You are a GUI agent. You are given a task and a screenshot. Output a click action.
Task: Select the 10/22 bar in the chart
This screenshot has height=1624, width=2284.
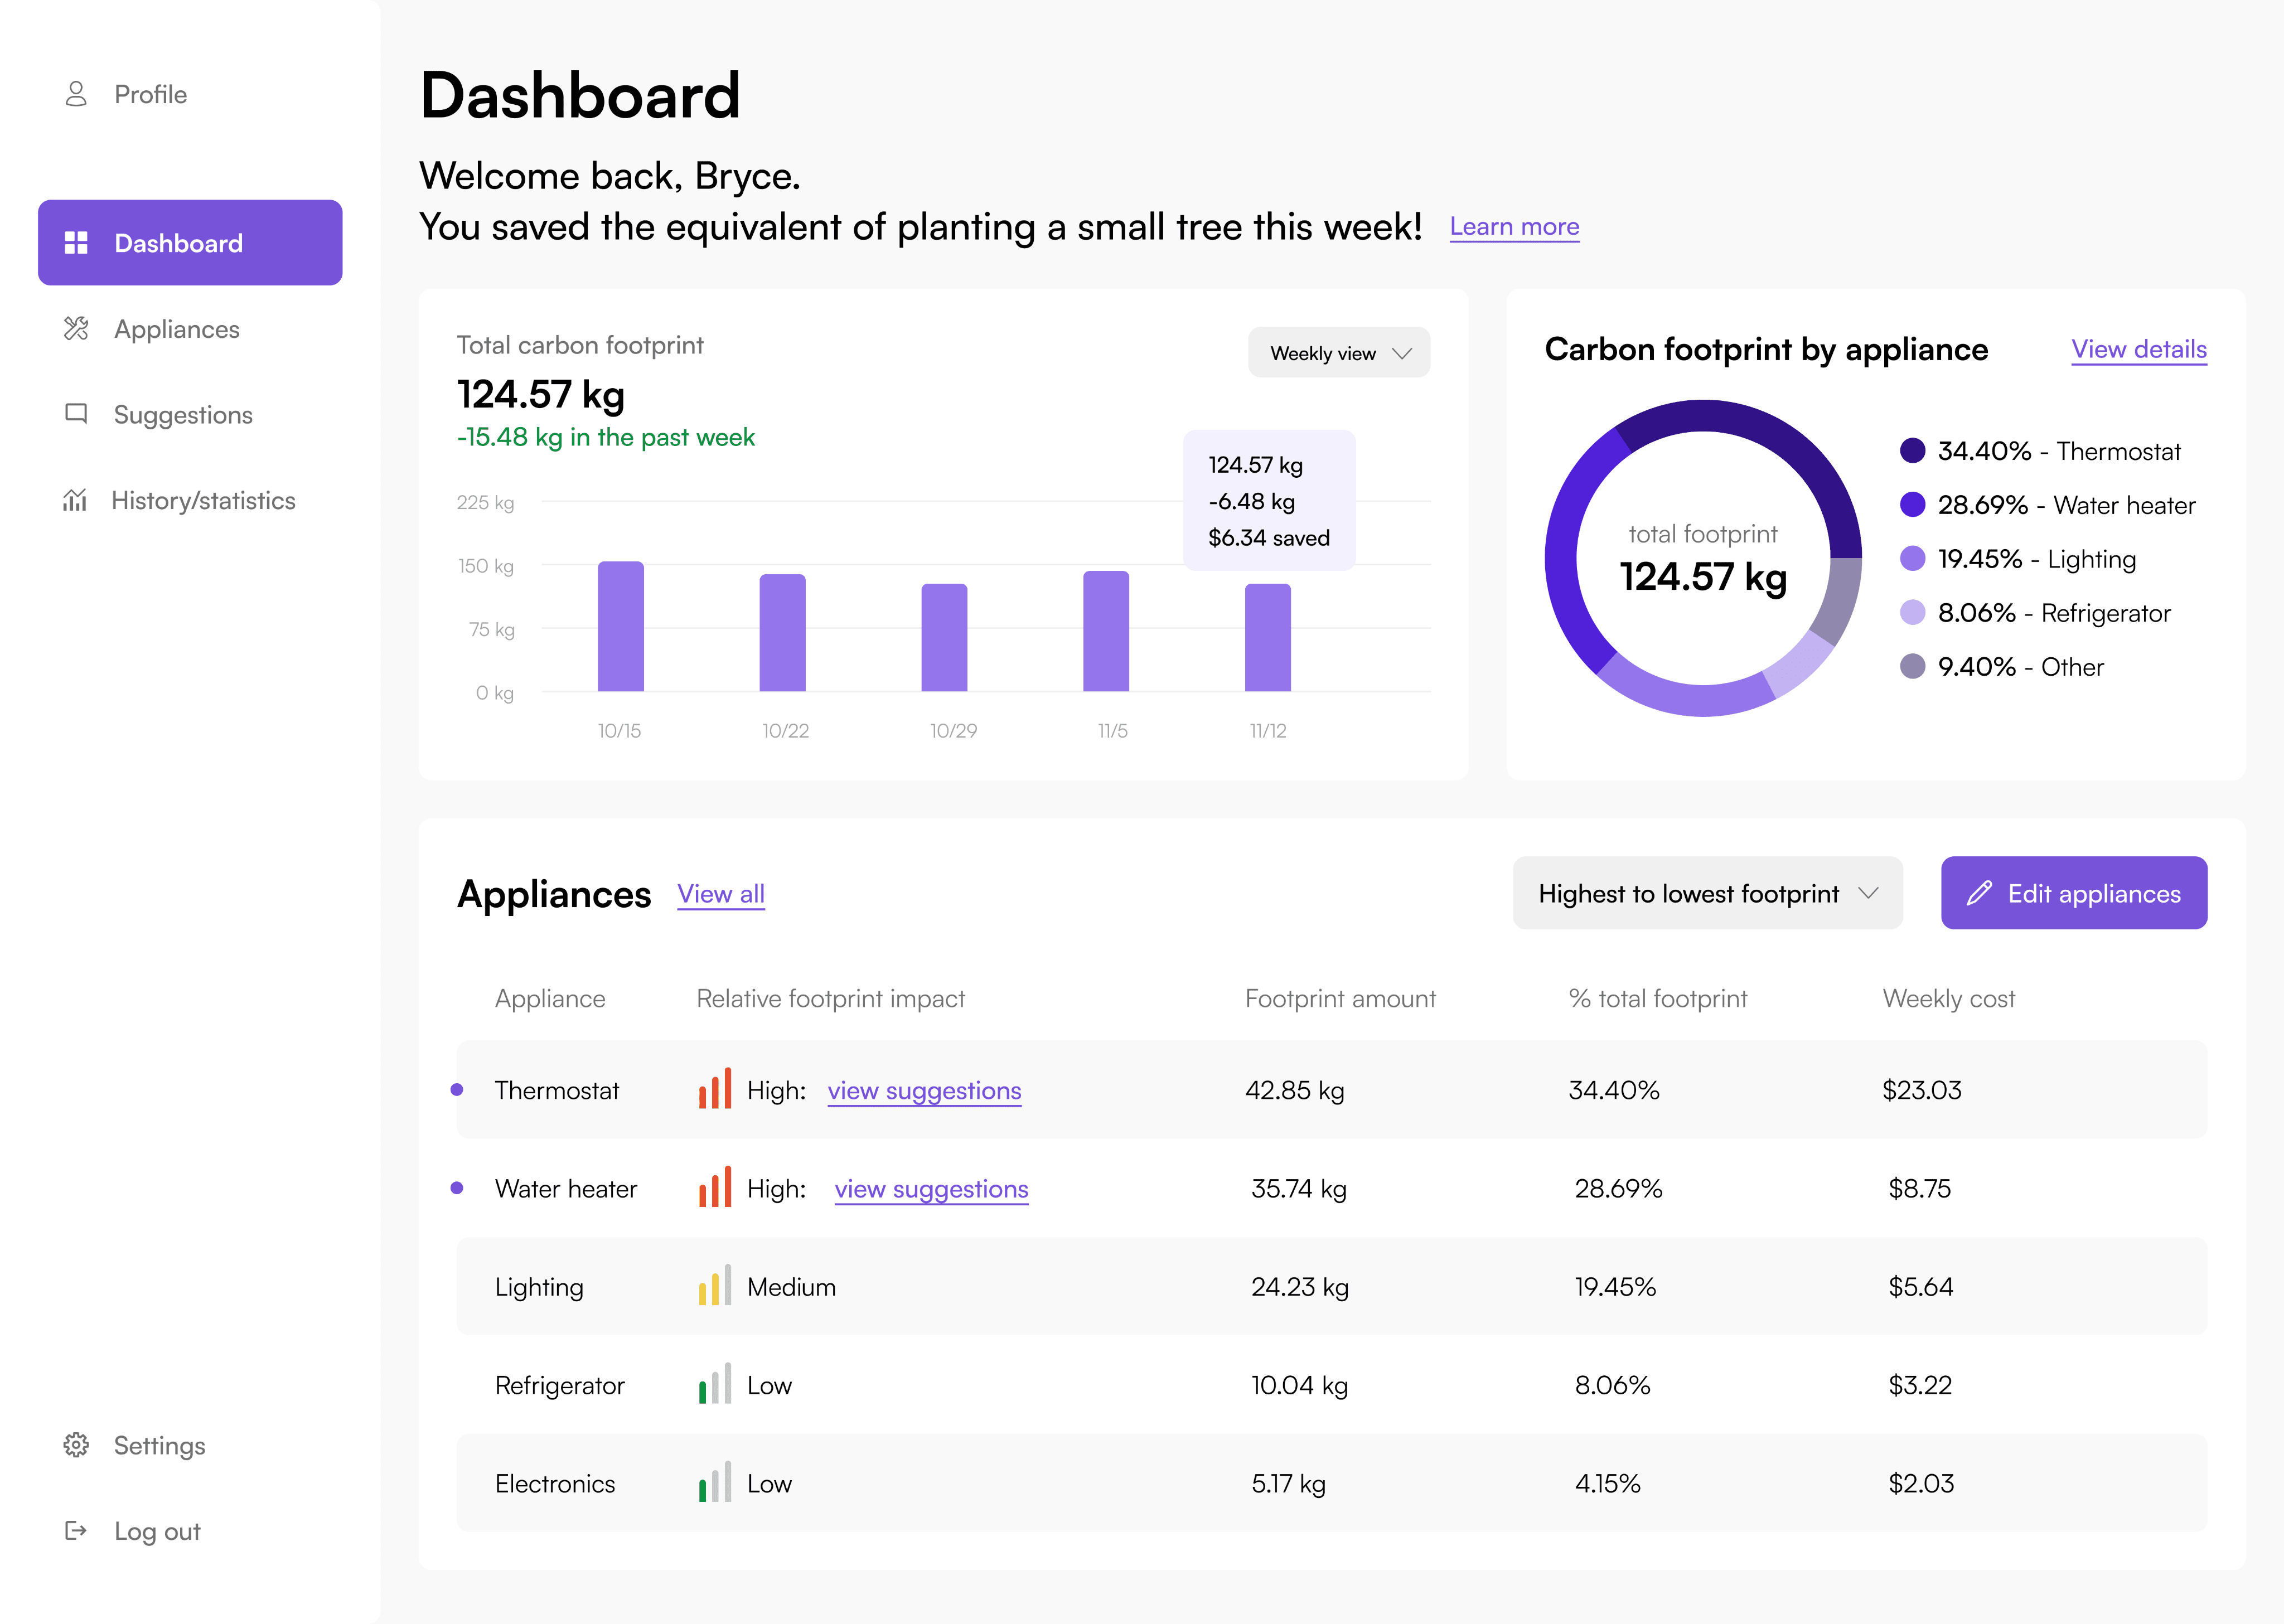[782, 633]
